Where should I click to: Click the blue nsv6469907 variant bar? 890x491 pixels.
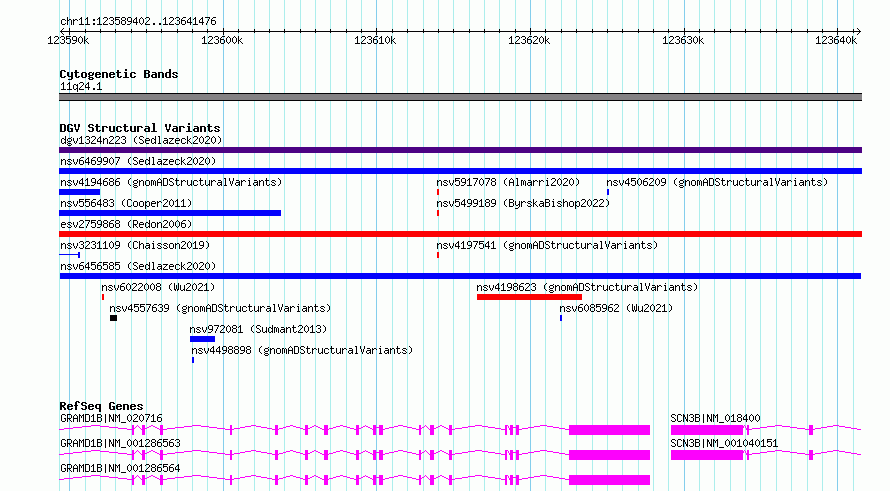[x=460, y=171]
